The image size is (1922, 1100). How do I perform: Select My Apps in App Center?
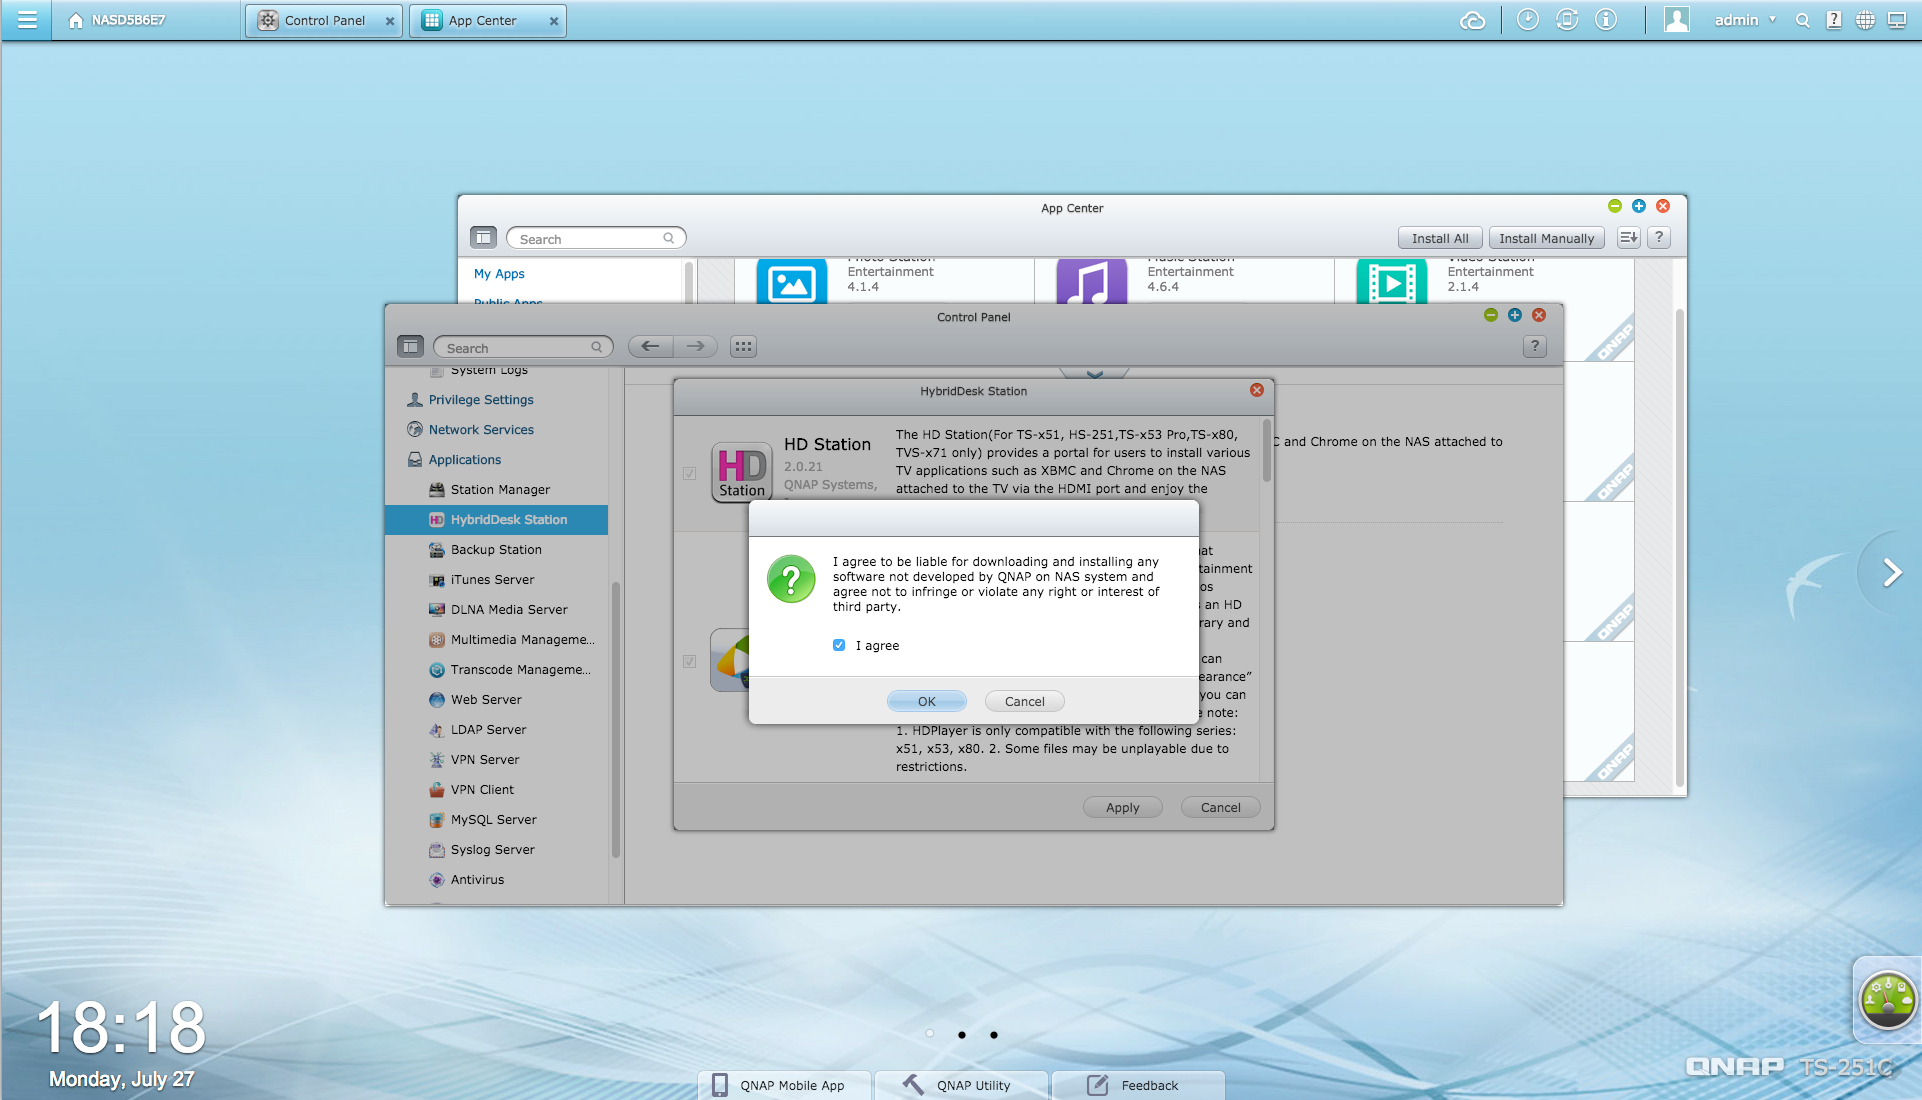[x=499, y=273]
